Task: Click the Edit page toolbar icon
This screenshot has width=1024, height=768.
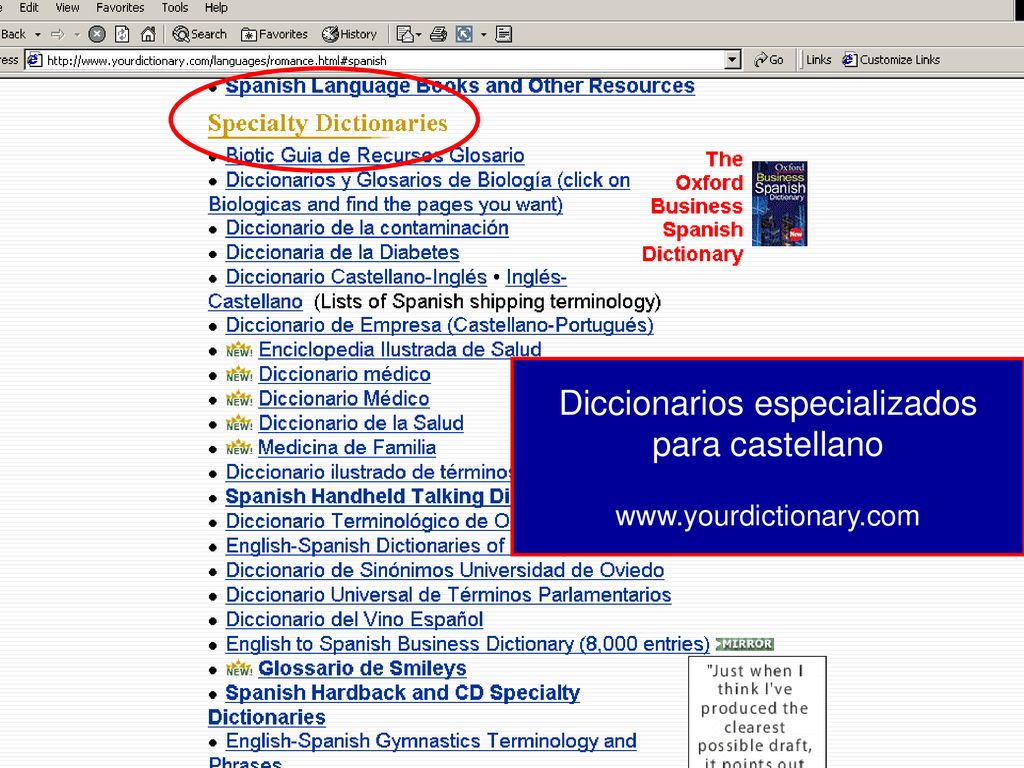Action: click(x=504, y=34)
